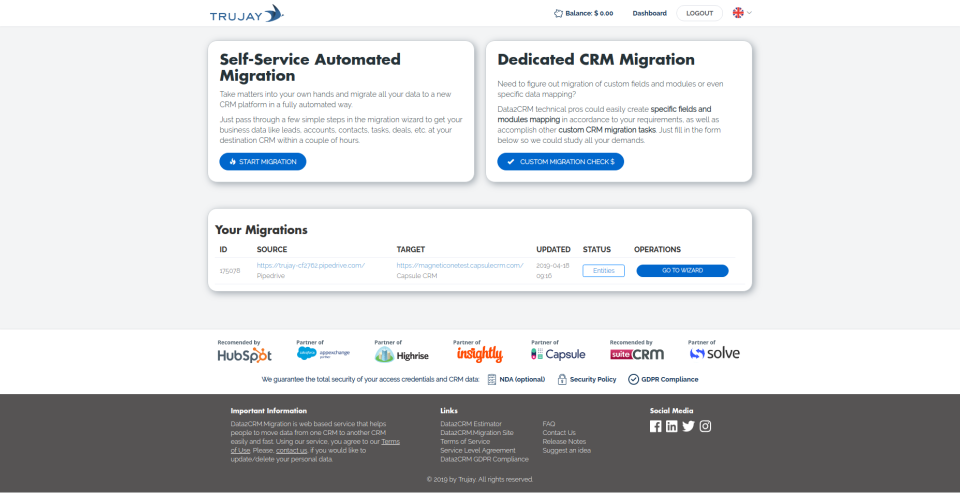Click the Self-Service Automated Migration heading
The image size is (960, 493).
tap(310, 68)
